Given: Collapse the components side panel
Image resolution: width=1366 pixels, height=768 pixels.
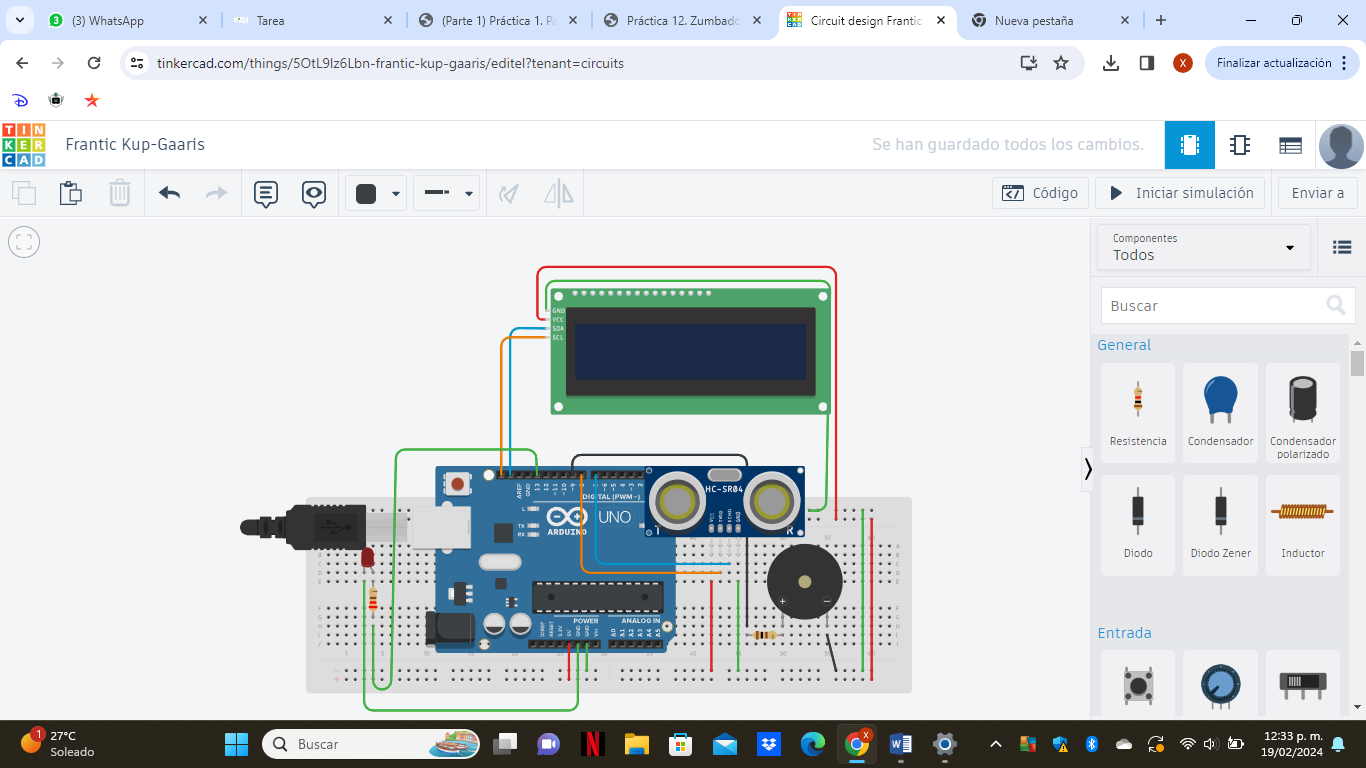Looking at the screenshot, I should click(1088, 469).
